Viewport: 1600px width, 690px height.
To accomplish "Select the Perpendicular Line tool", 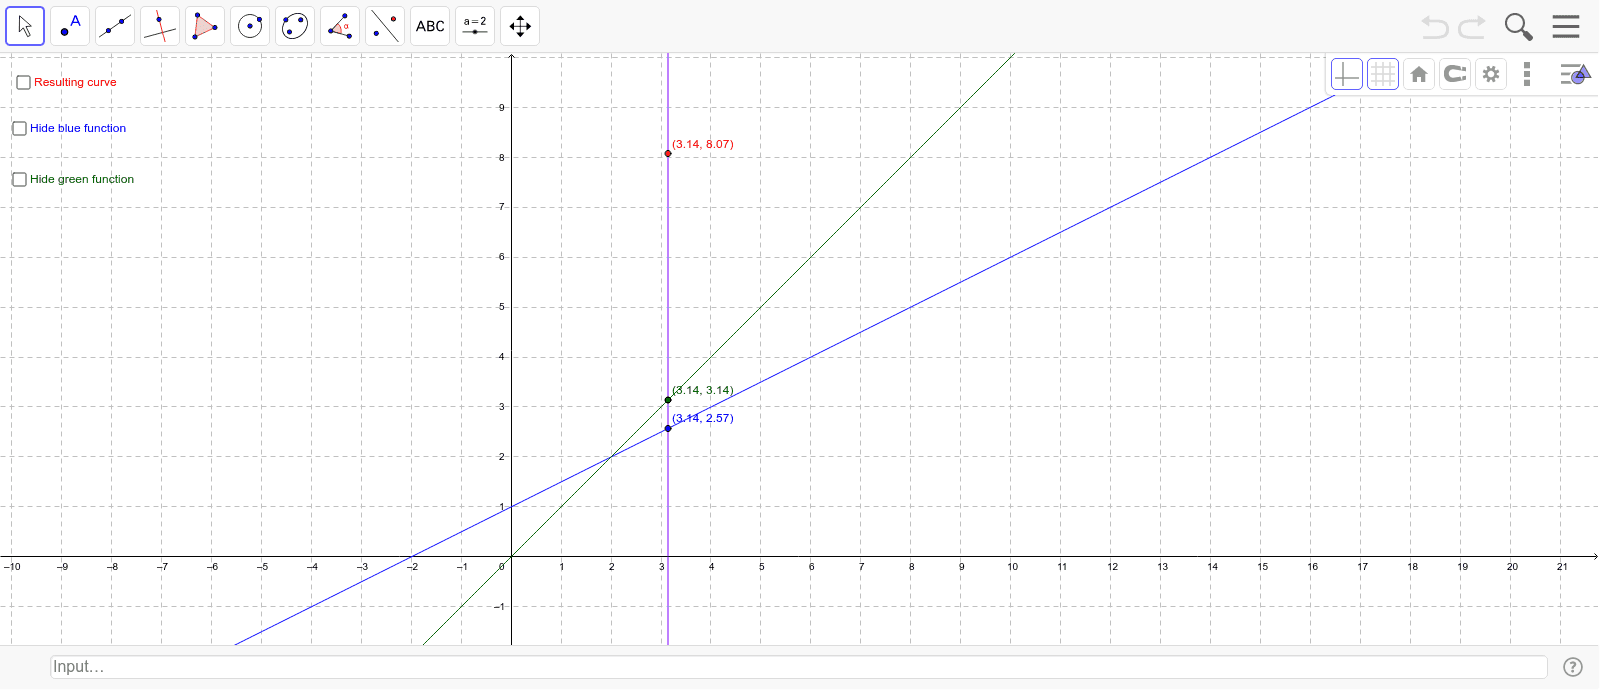I will [x=160, y=26].
